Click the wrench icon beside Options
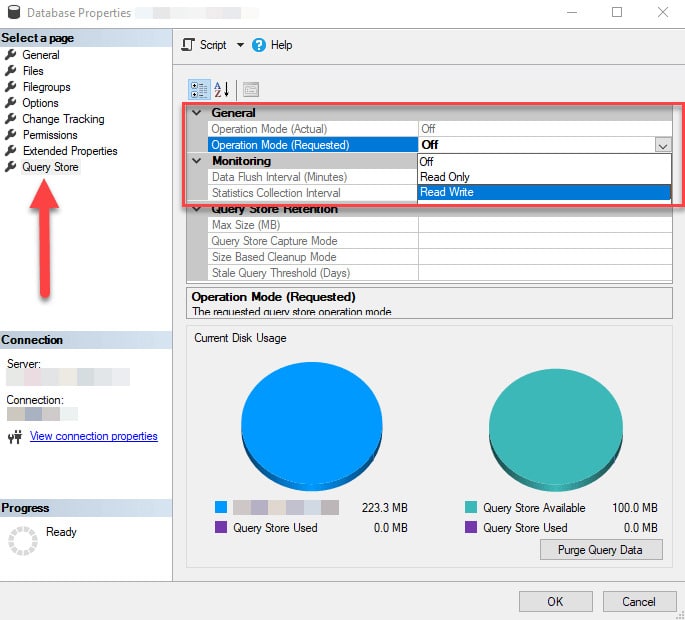The width and height of the screenshot is (685, 620). coord(11,103)
